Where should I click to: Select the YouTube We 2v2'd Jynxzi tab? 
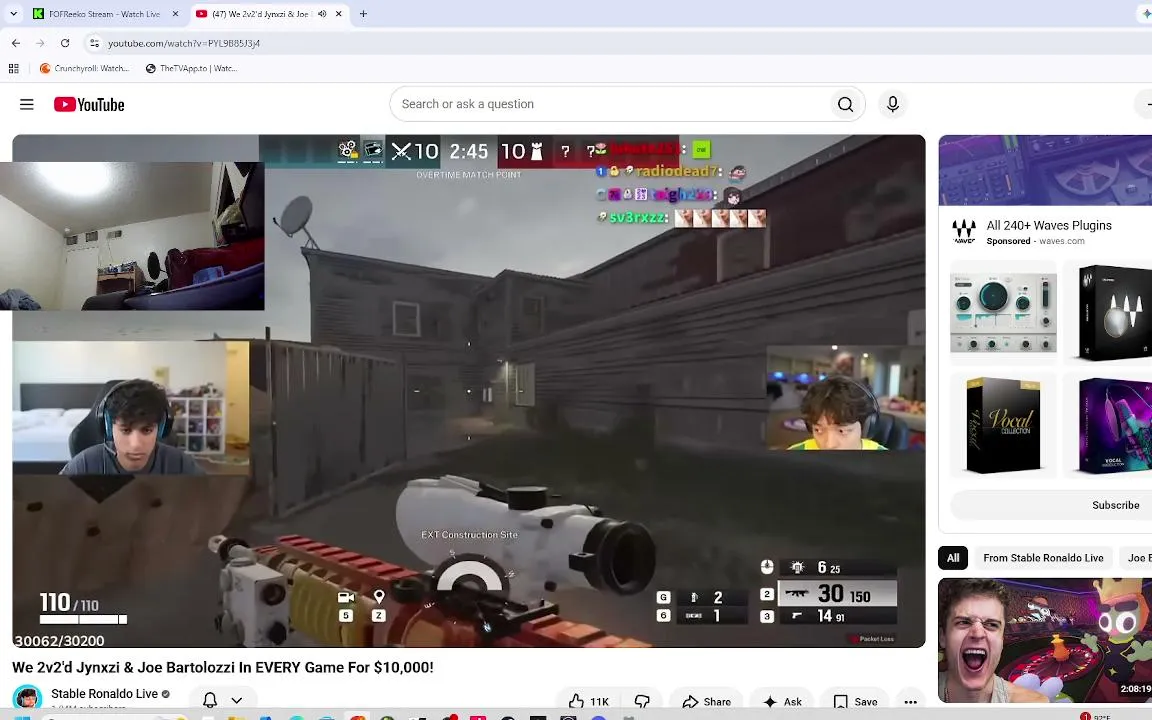(260, 14)
